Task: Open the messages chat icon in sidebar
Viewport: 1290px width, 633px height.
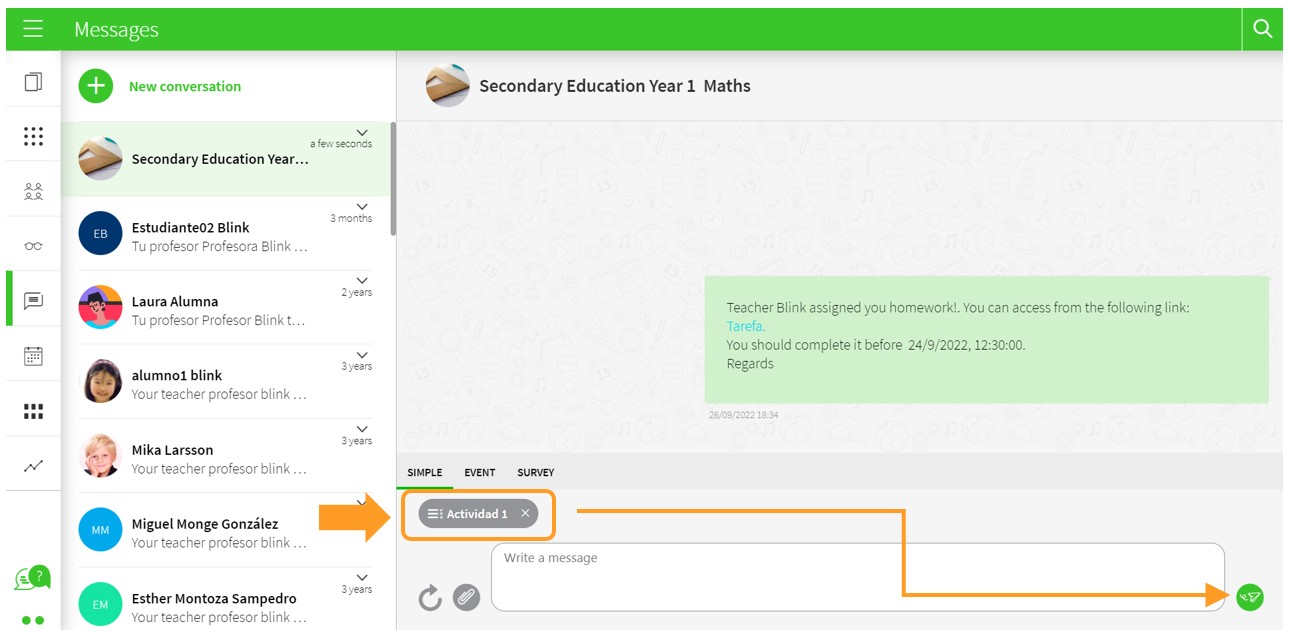Action: 33,300
